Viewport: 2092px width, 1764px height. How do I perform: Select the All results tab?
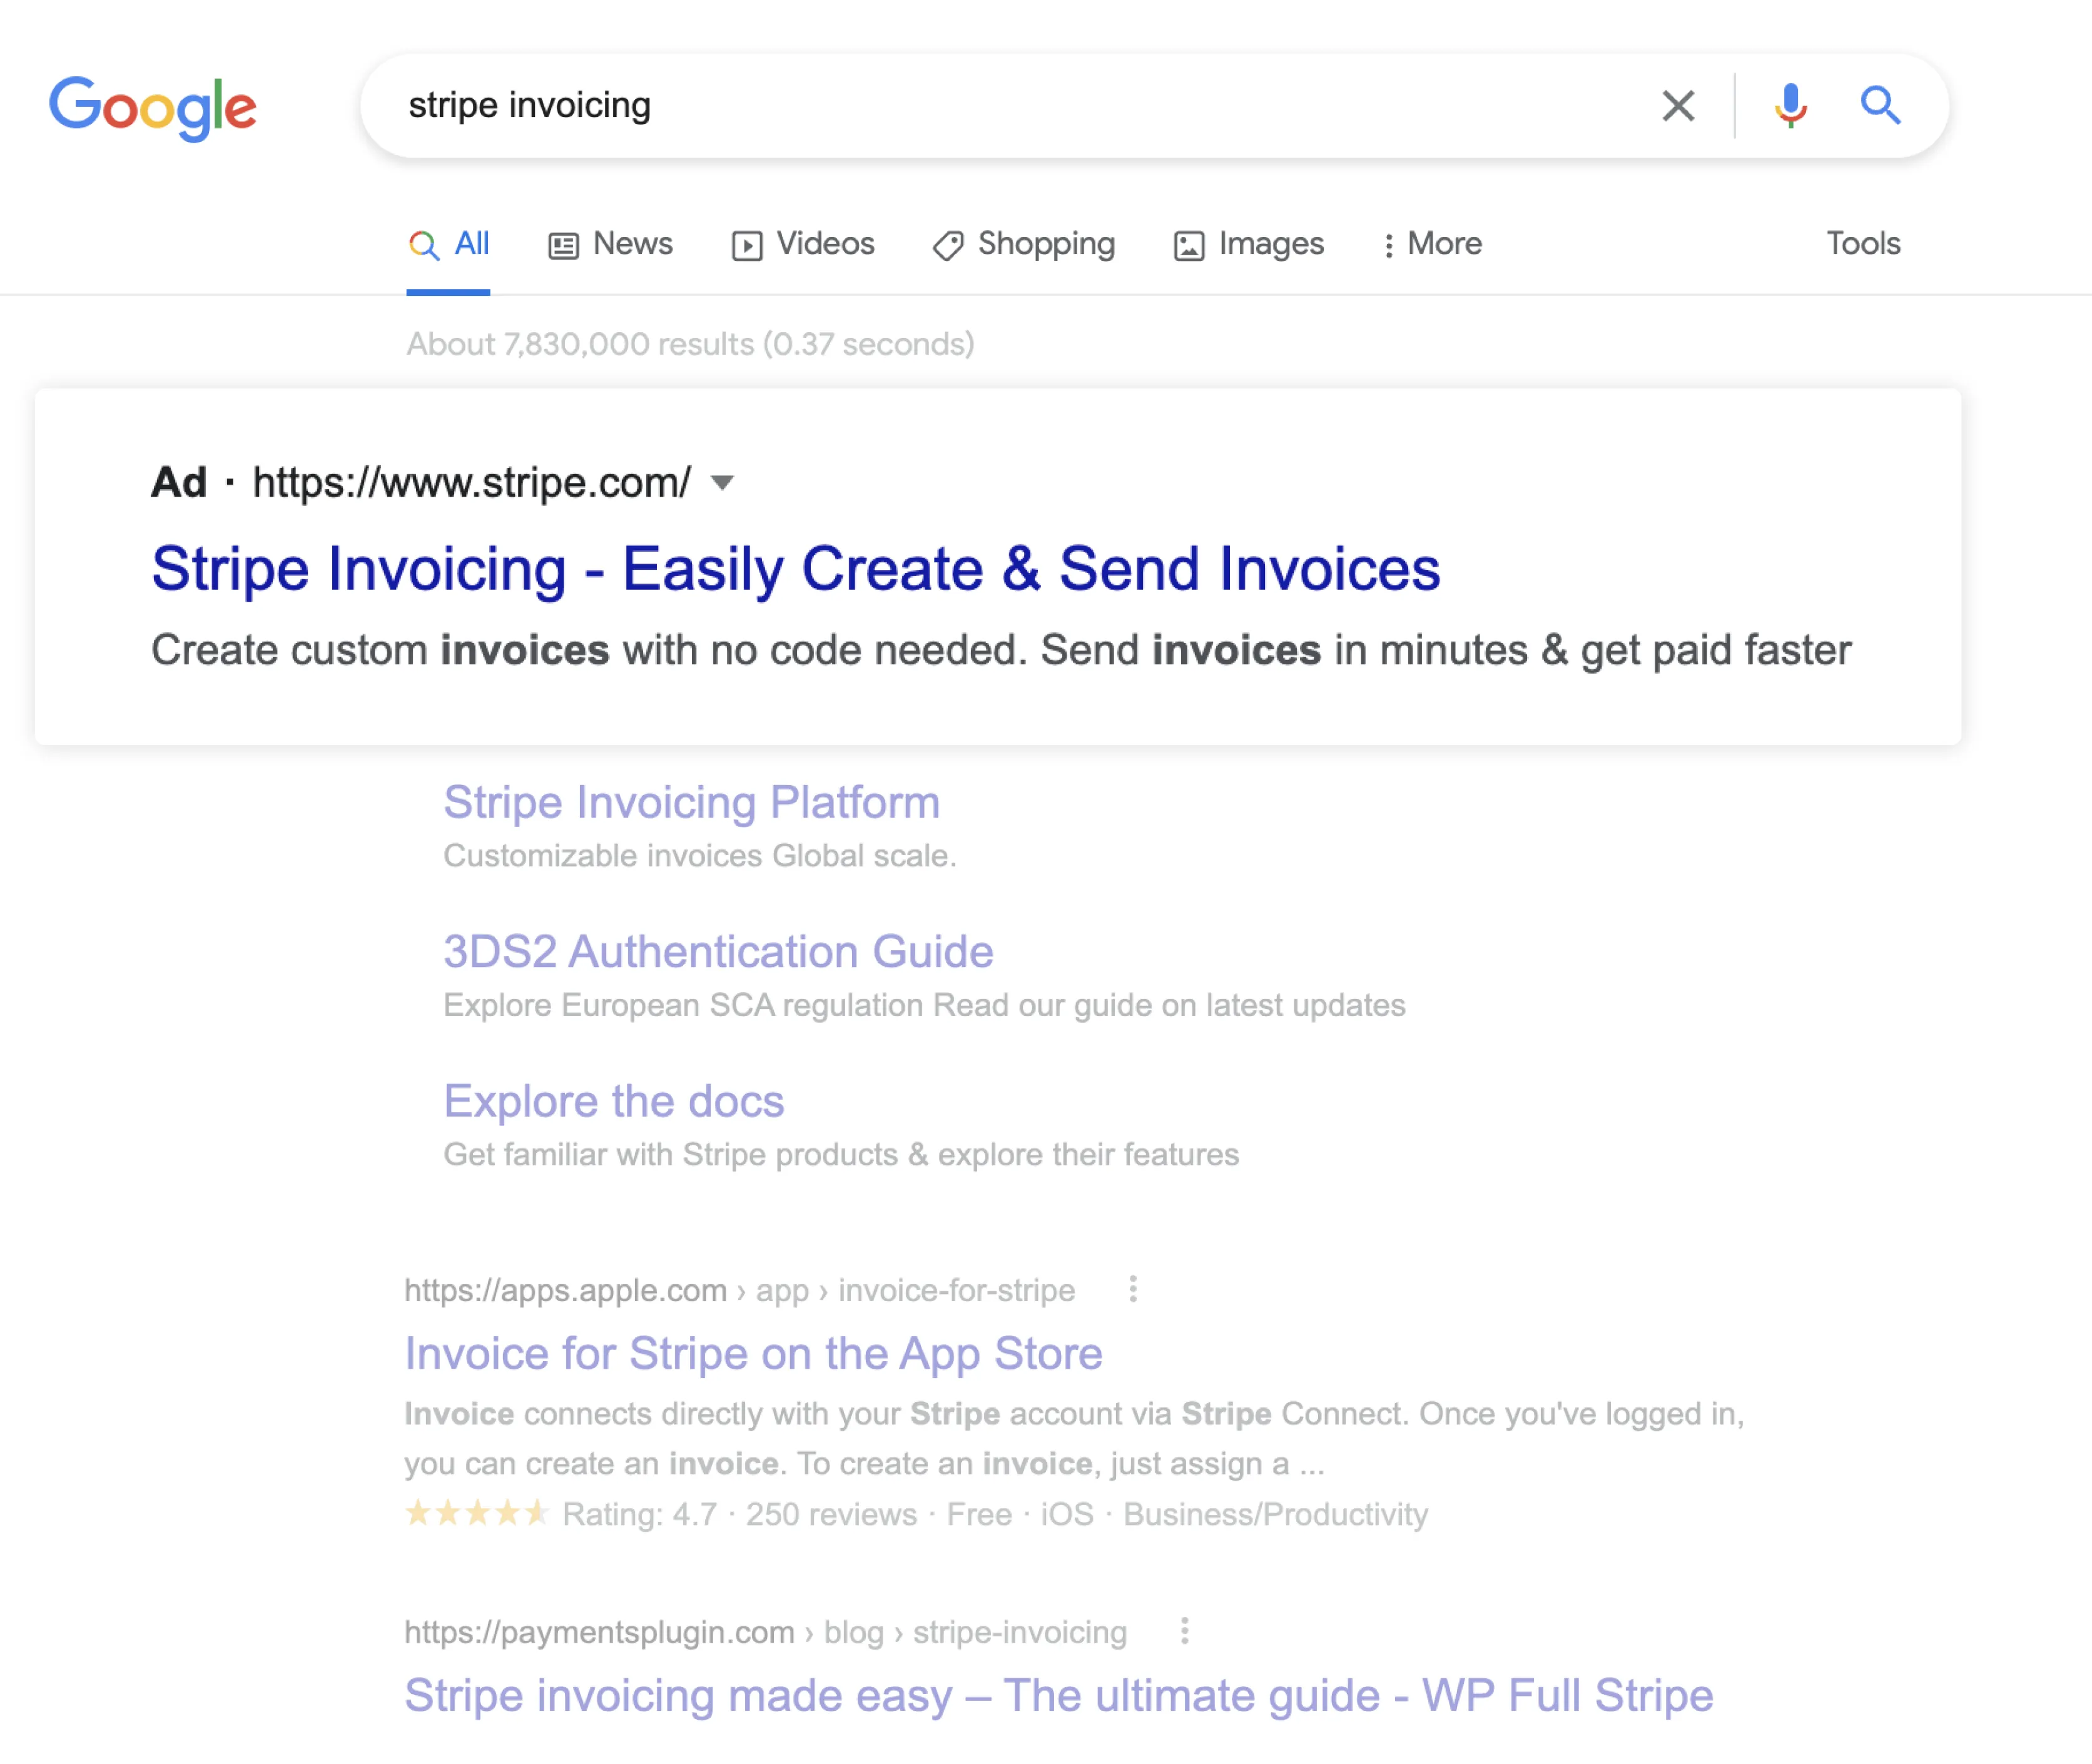pyautogui.click(x=449, y=244)
